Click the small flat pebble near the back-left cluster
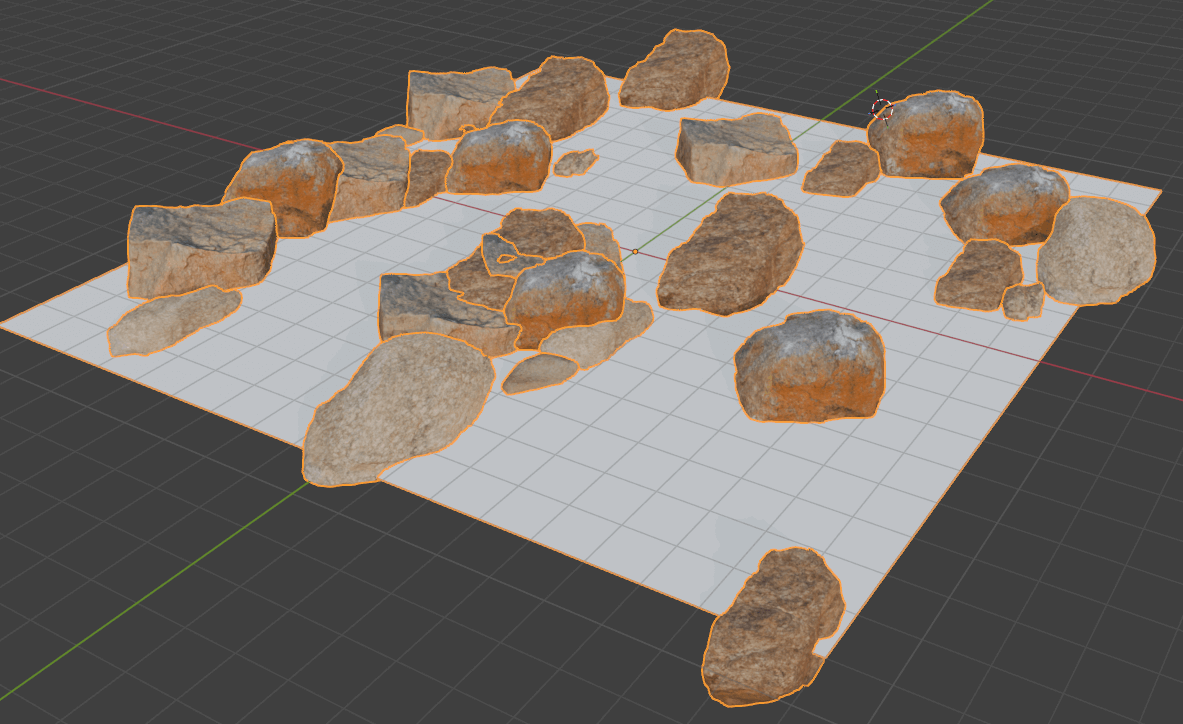The width and height of the screenshot is (1183, 724). tap(575, 162)
